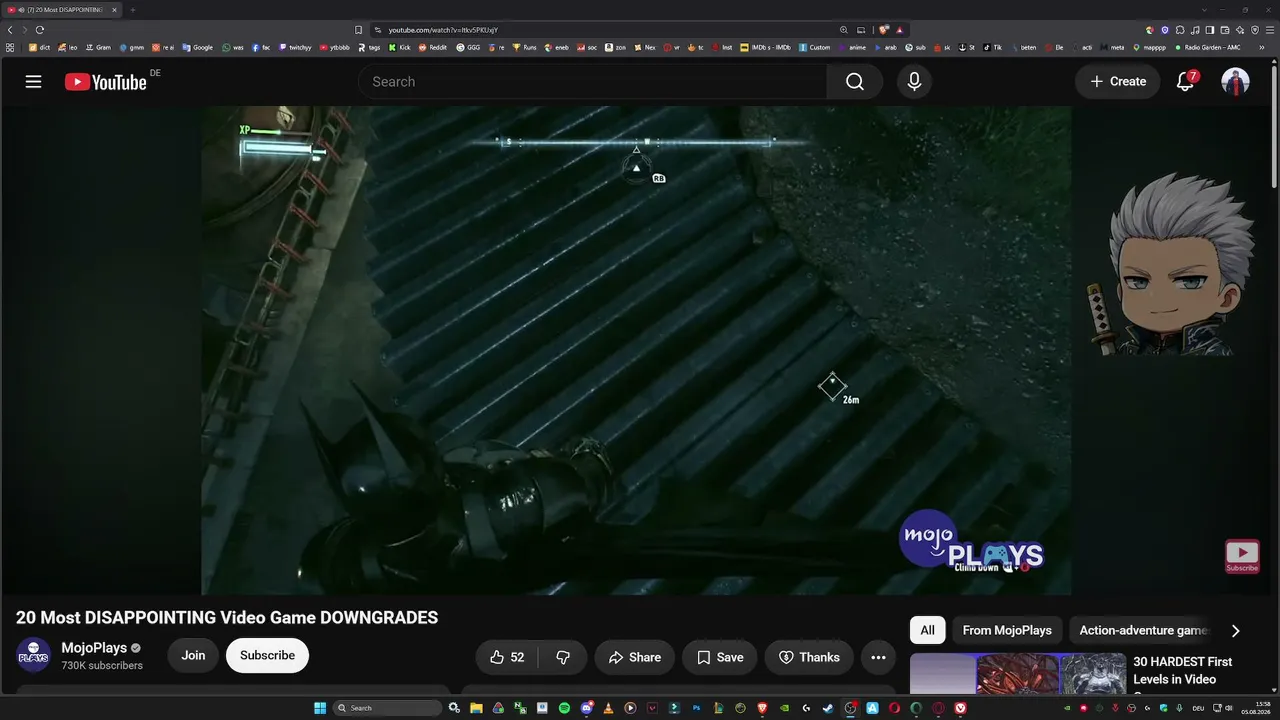
Task: Open the 30 HARDEST First Levels video thumbnail
Action: click(1018, 674)
